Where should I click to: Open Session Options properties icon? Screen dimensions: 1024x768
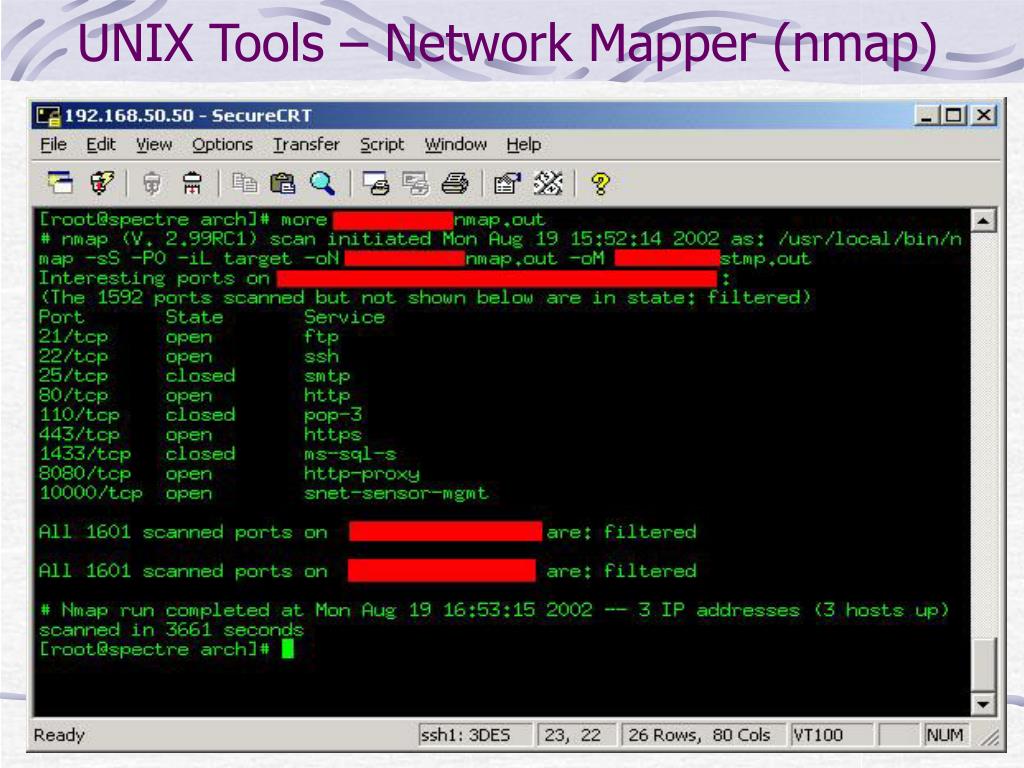pos(507,184)
